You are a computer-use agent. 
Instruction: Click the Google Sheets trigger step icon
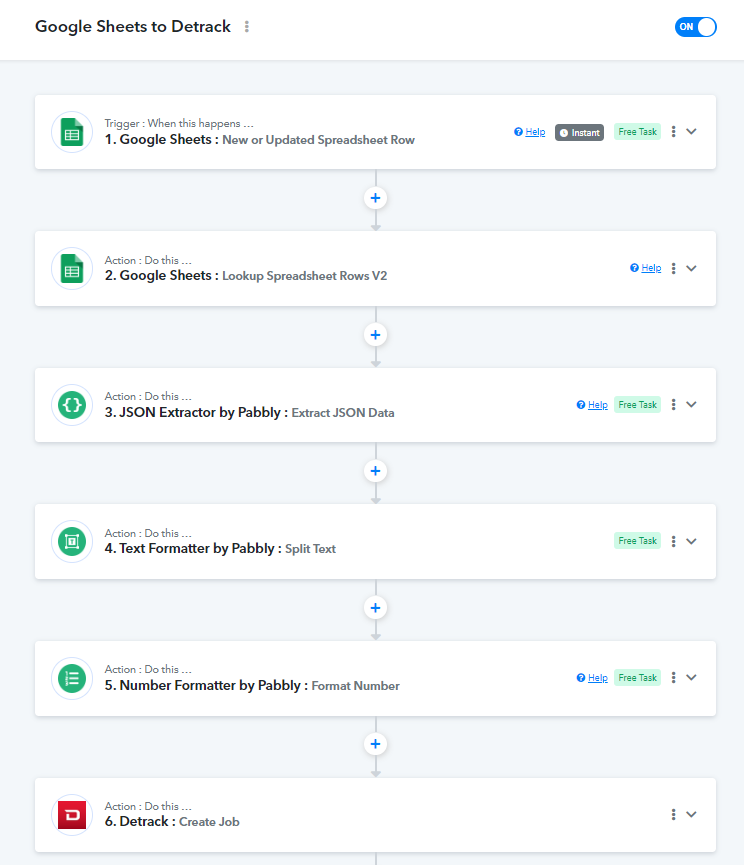click(x=72, y=132)
